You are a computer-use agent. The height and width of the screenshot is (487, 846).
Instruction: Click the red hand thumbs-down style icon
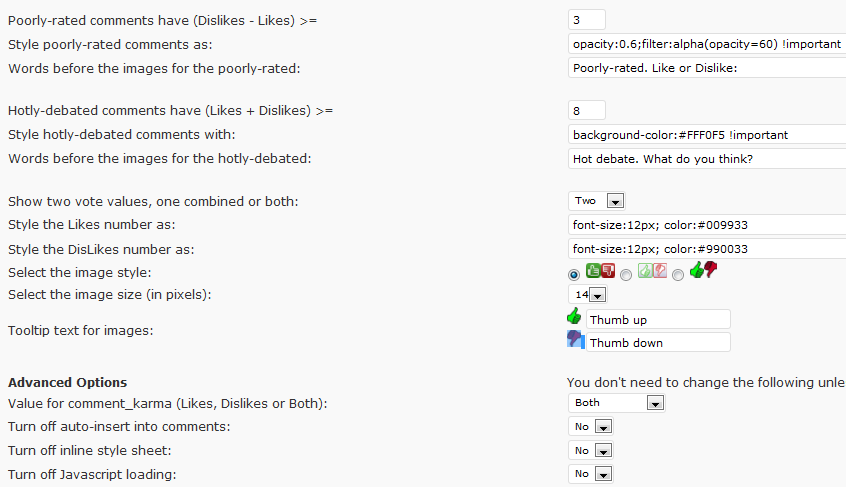pos(711,269)
